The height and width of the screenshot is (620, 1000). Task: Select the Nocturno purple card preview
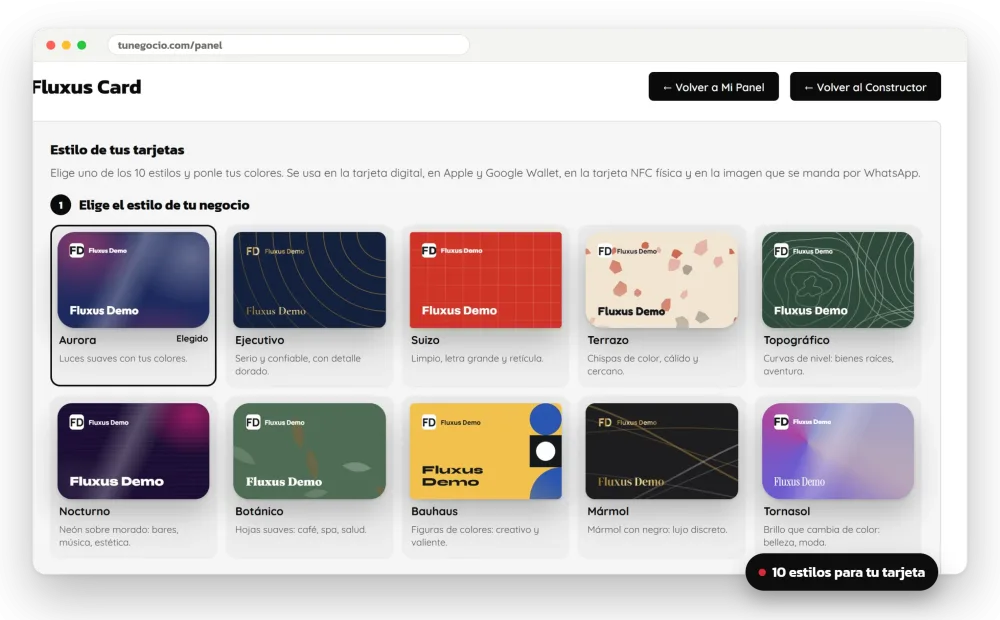pos(133,451)
